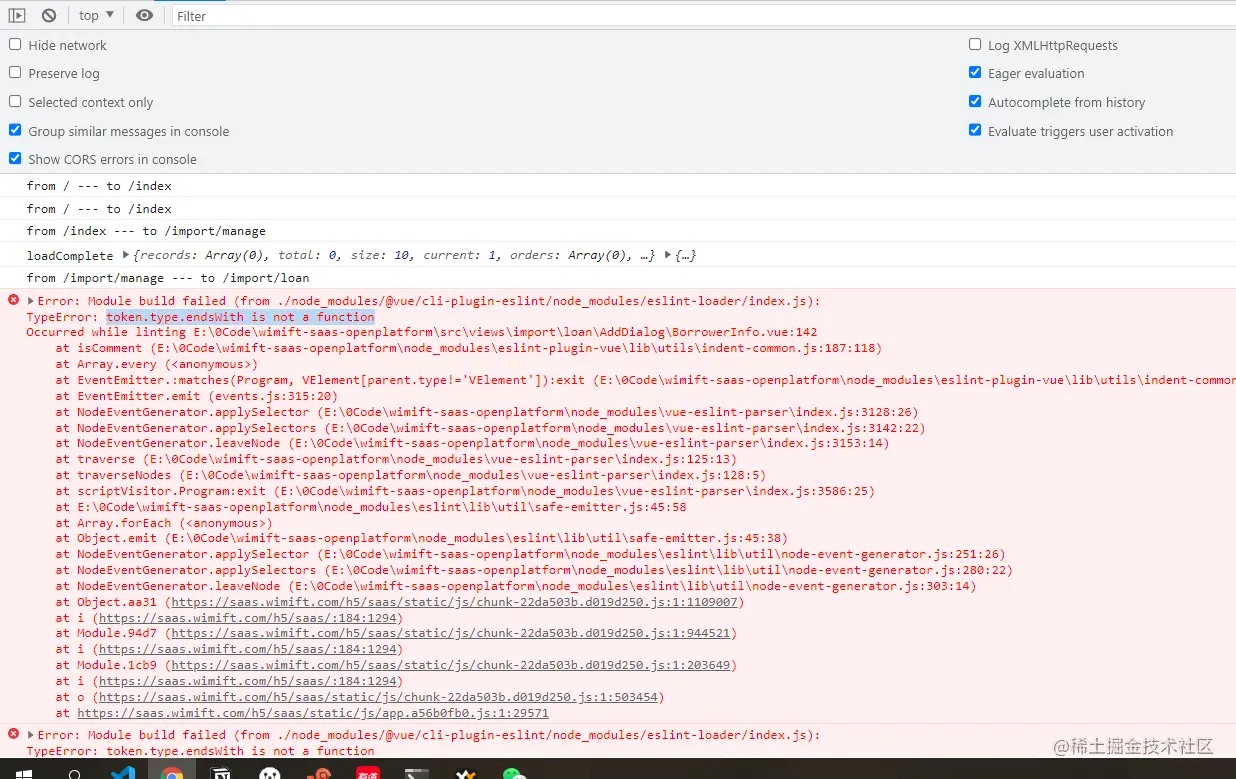Uncheck Evaluate triggers user activation
This screenshot has height=779, width=1236.
coord(975,130)
